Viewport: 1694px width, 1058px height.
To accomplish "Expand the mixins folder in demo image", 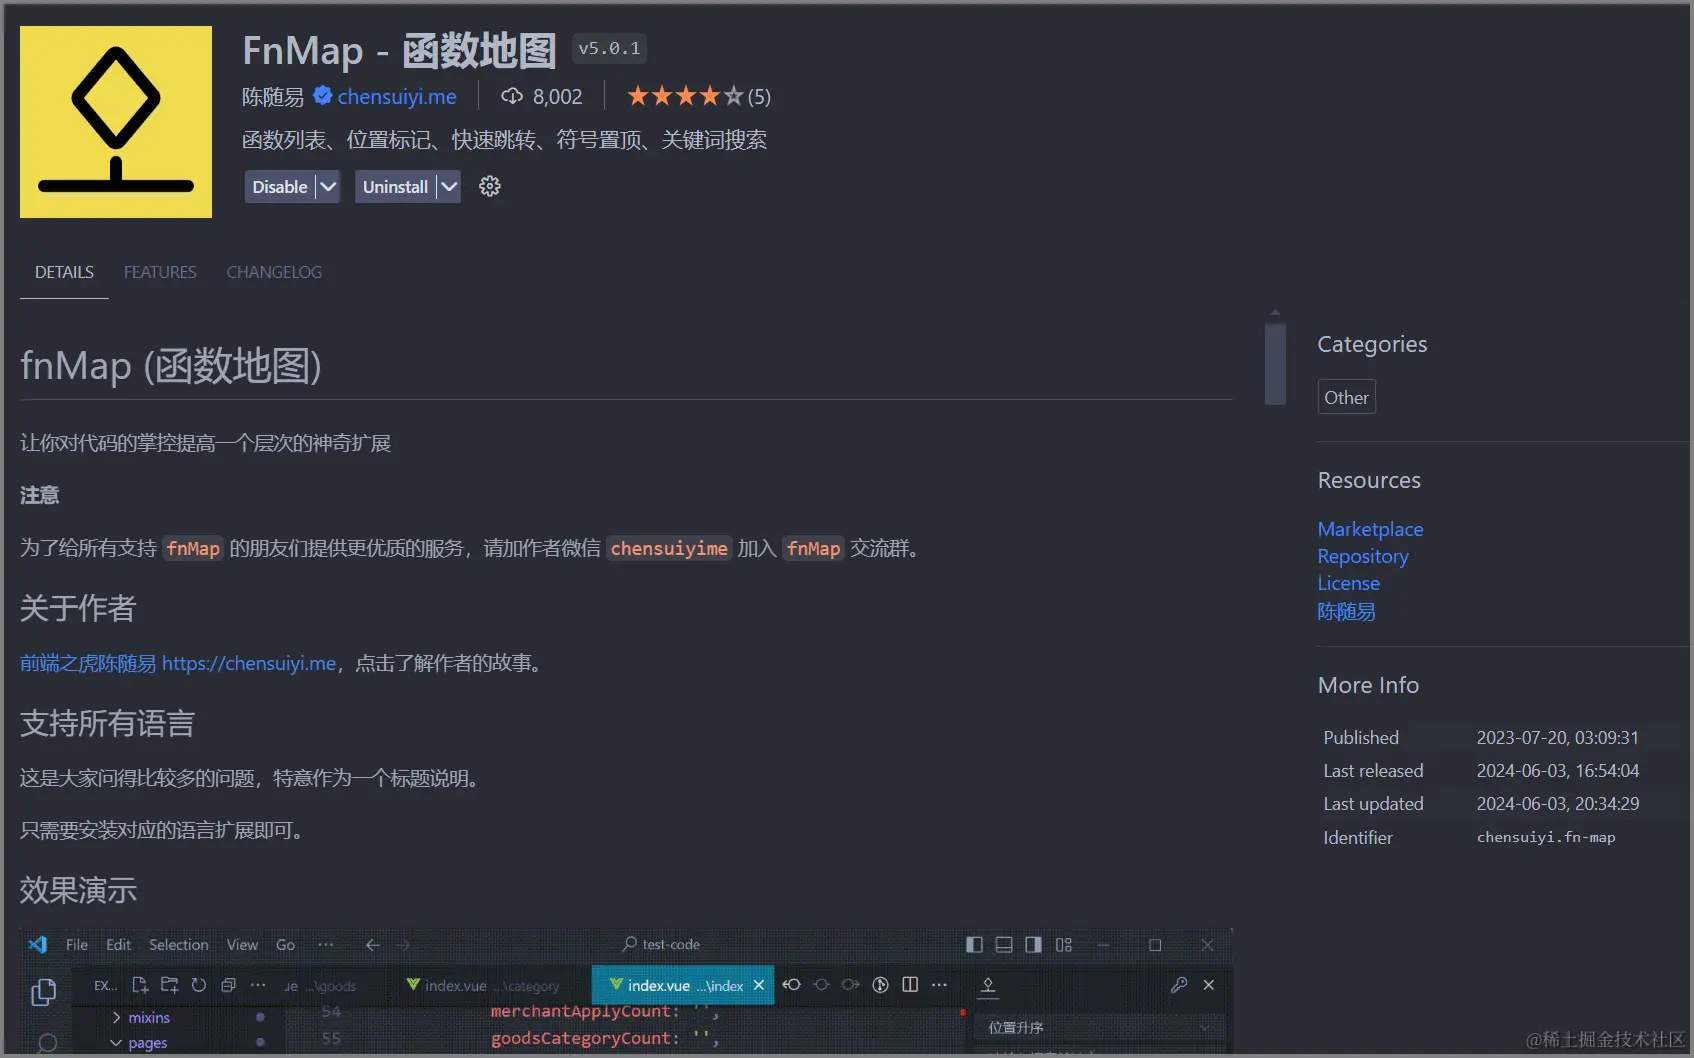I will tap(139, 1017).
